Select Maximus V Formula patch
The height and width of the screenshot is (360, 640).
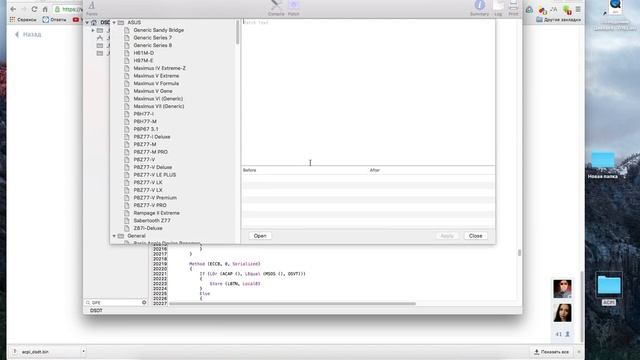pos(156,83)
